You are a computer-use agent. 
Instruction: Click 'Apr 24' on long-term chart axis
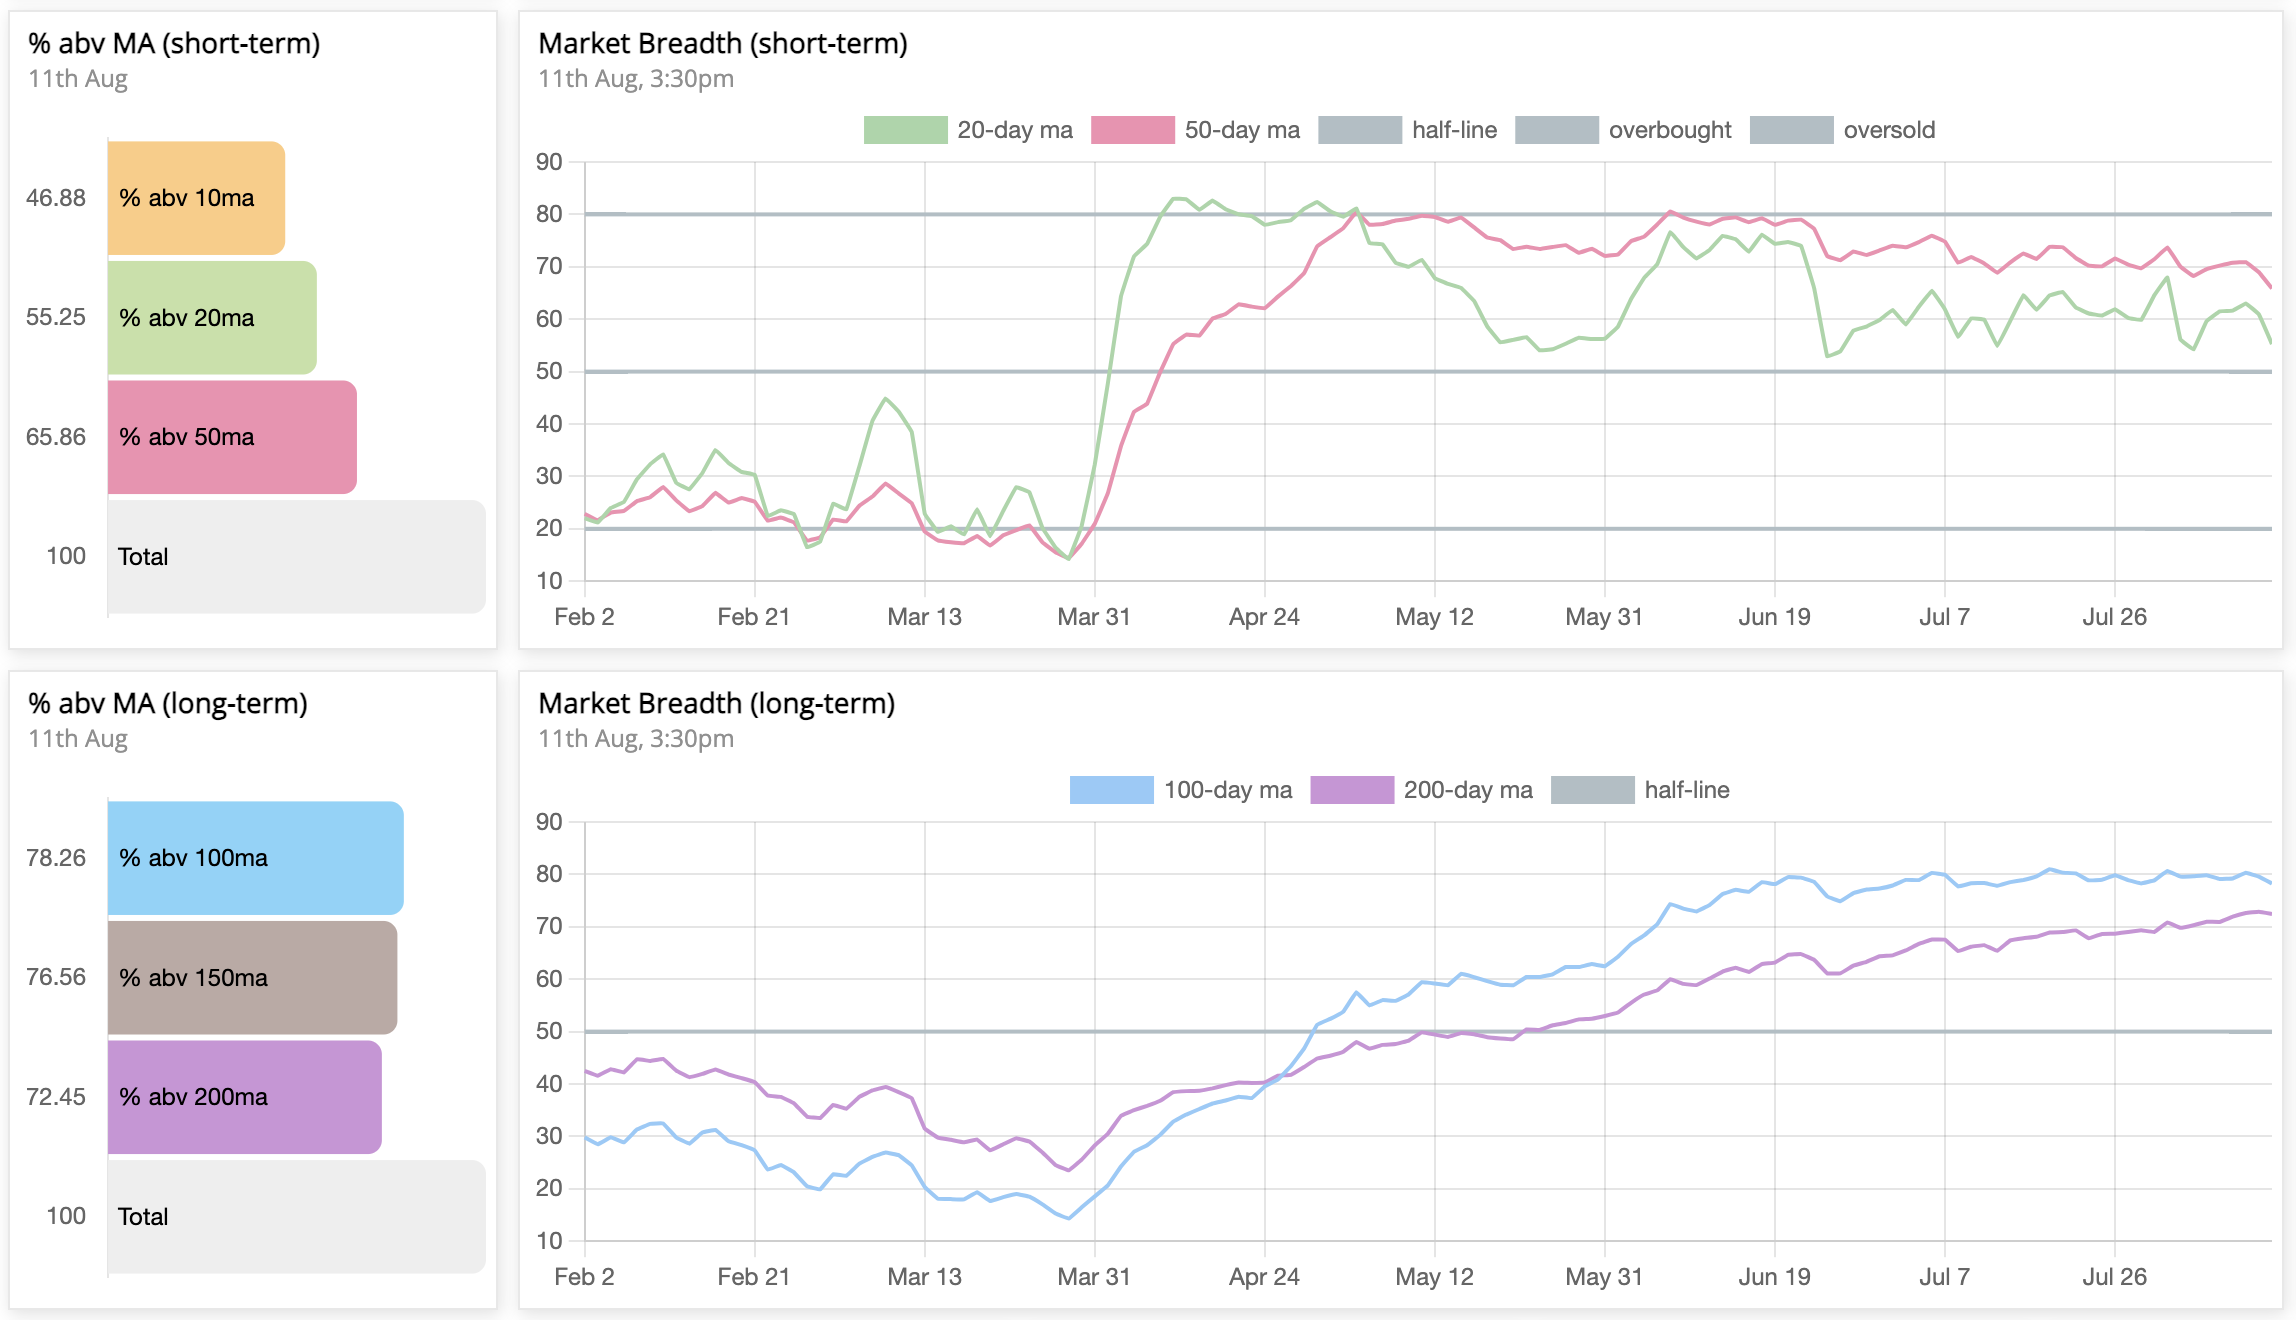(x=1264, y=1277)
